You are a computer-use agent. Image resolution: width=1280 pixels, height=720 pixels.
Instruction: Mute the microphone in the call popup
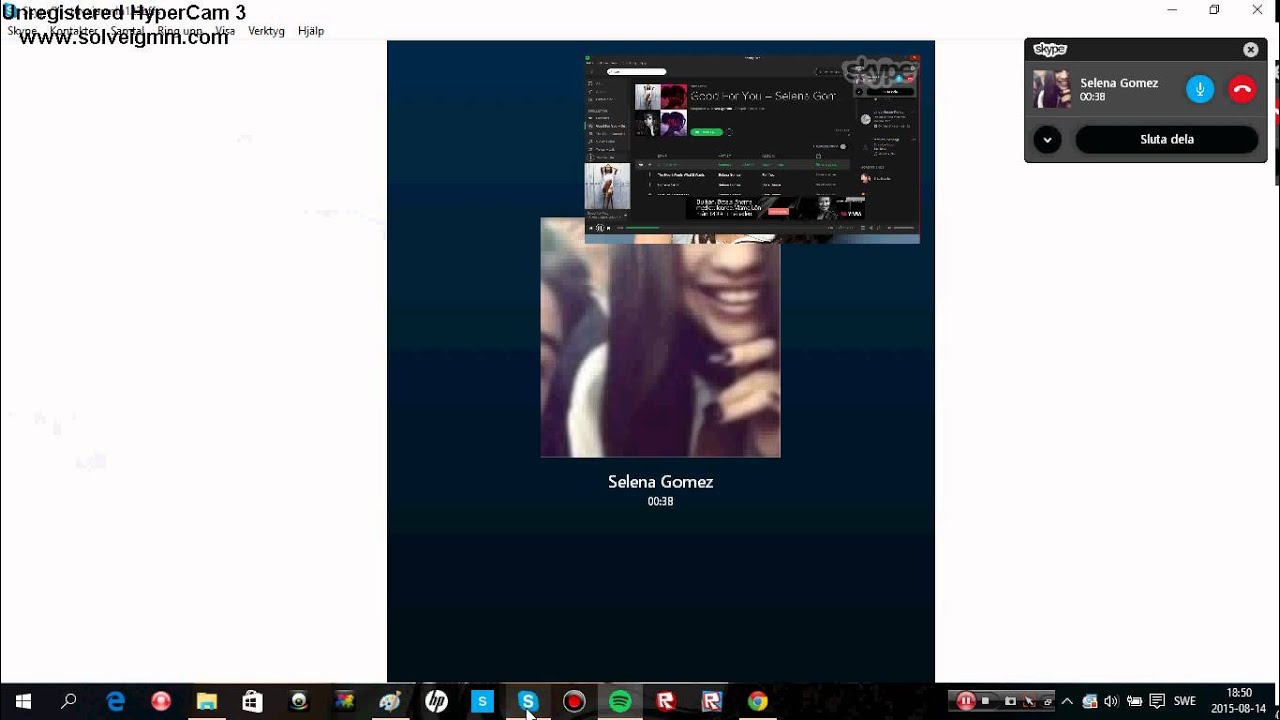tap(1200, 89)
